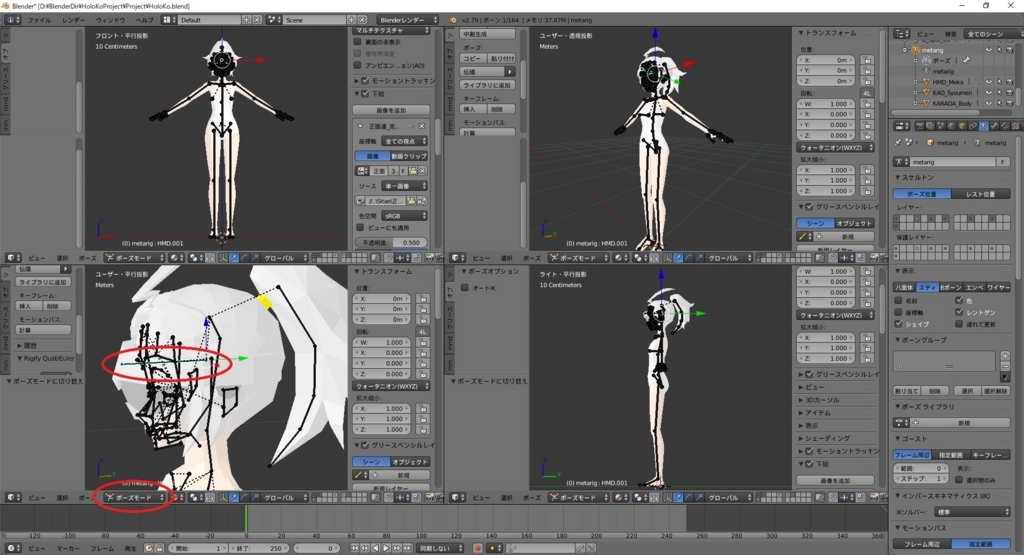Viewport: 1024px width, 555px height.
Task: Open the マーカー menu in the timeline
Action: click(68, 548)
